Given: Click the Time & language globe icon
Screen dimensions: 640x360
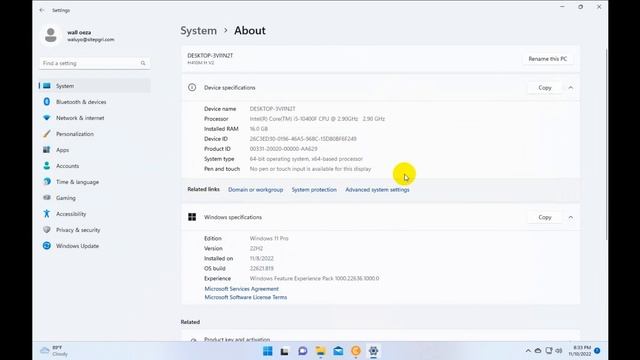Looking at the screenshot, I should click(47, 182).
